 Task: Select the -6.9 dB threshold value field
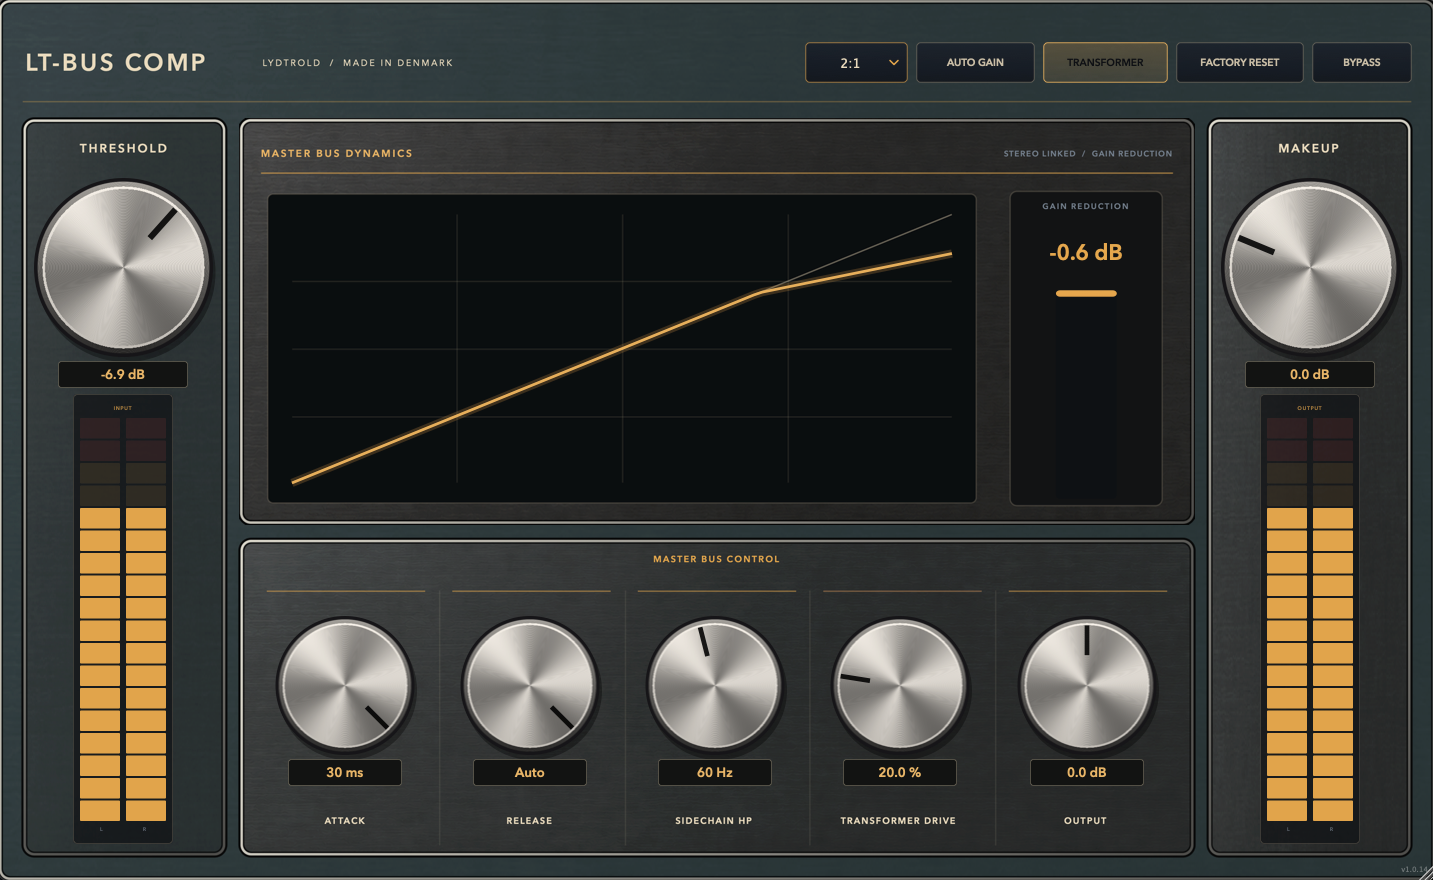point(123,374)
